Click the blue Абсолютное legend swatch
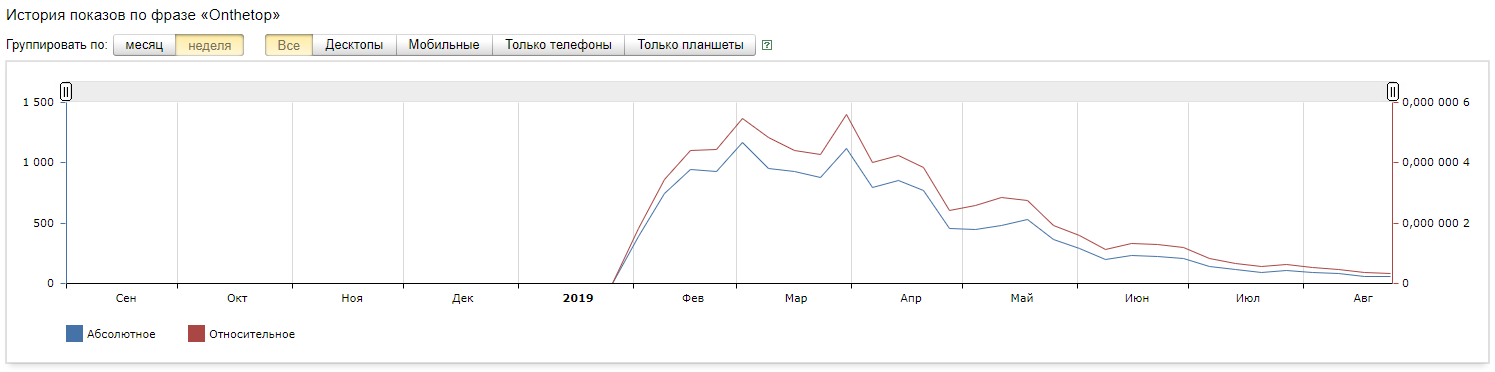The width and height of the screenshot is (1495, 372). [74, 334]
